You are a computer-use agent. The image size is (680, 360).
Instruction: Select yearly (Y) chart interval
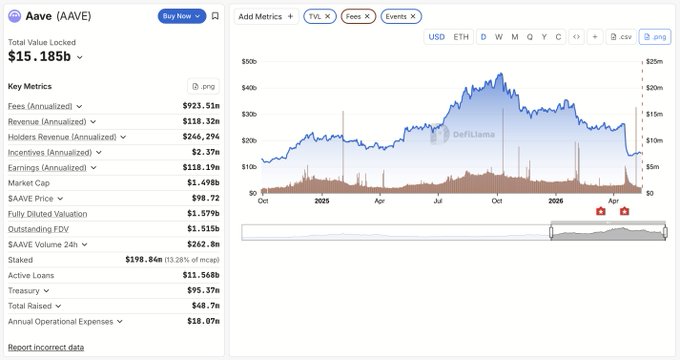pyautogui.click(x=544, y=37)
